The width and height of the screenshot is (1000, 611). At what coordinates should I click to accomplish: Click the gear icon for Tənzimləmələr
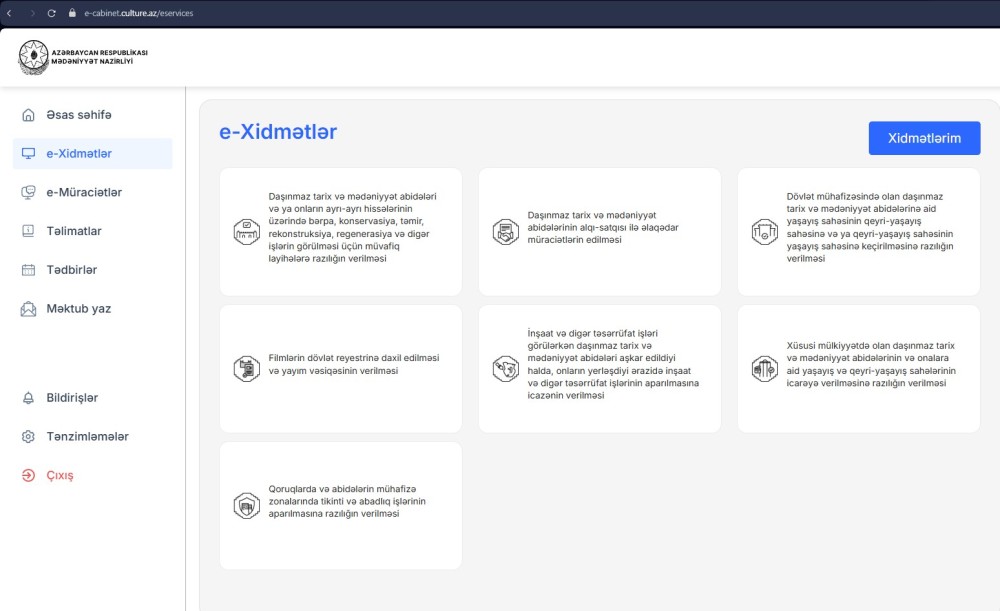click(28, 437)
